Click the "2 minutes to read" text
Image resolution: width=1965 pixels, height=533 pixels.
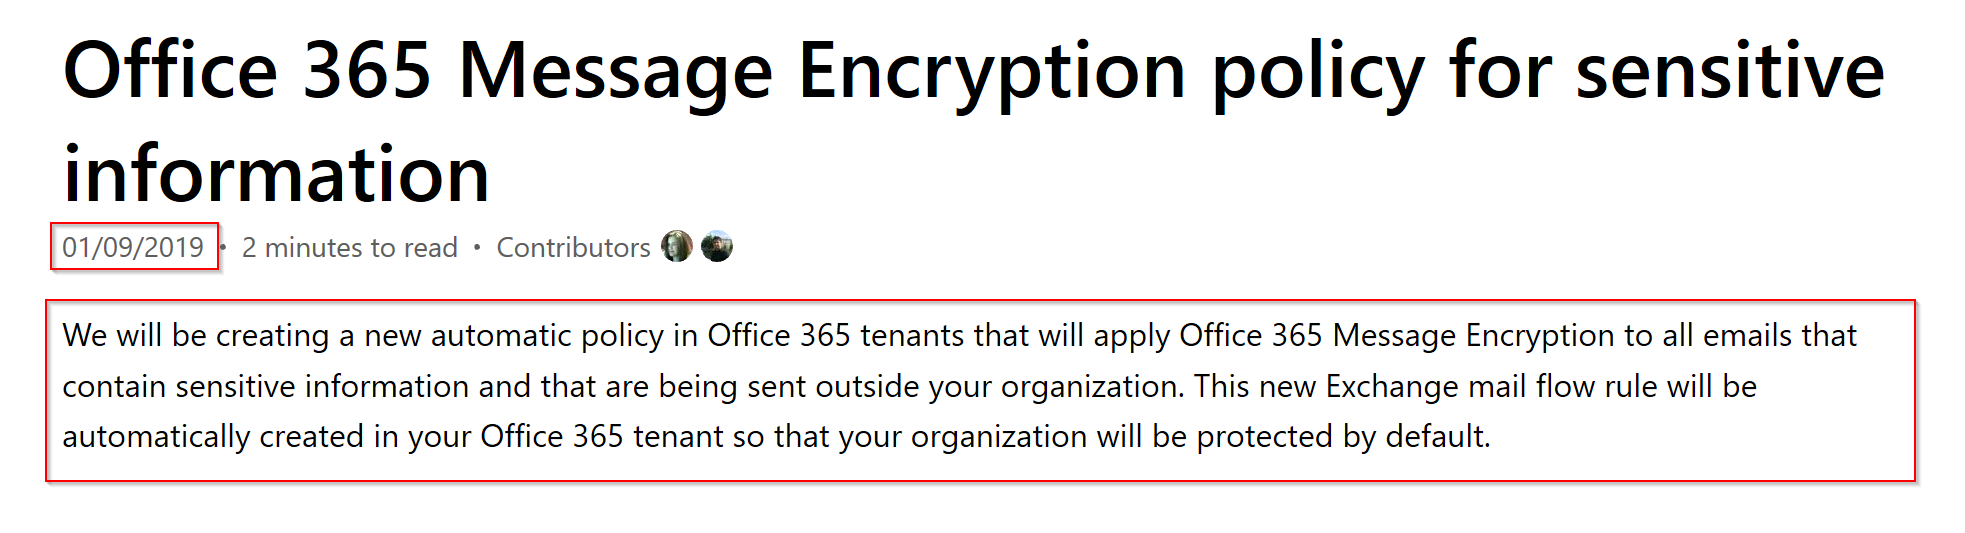[350, 248]
